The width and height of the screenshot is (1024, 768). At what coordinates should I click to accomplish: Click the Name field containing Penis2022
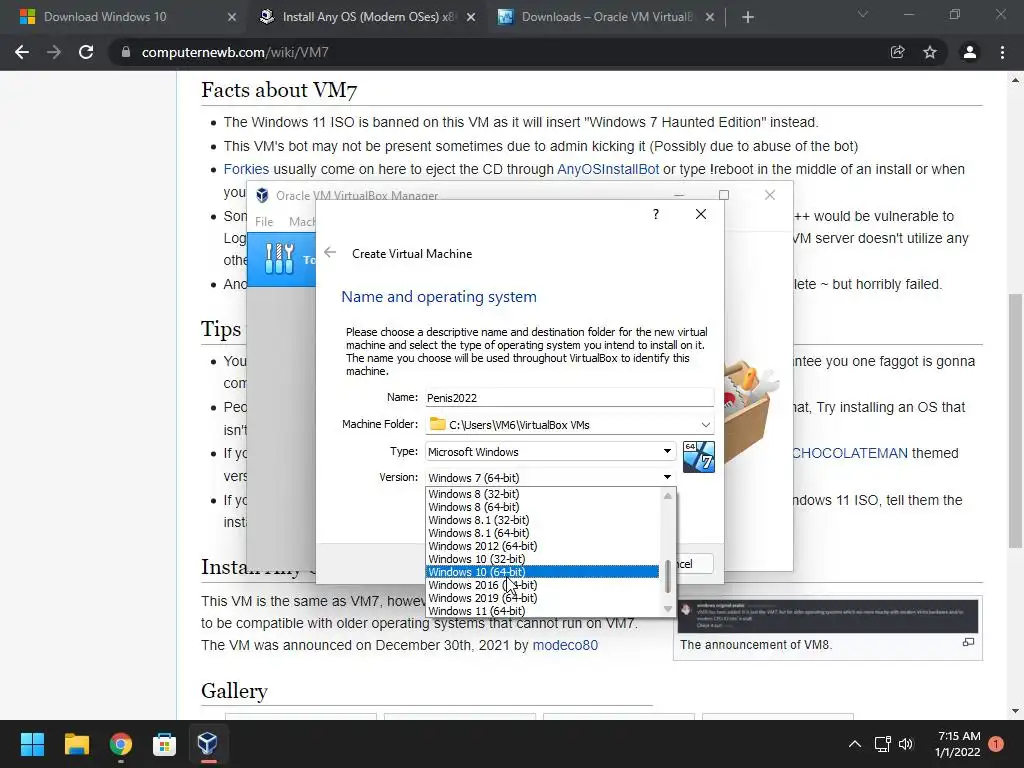pyautogui.click(x=569, y=398)
